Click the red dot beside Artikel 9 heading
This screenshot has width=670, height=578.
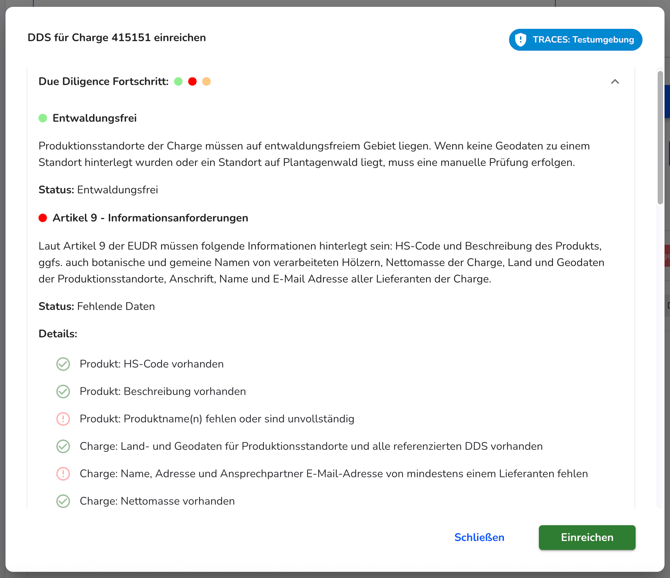[43, 218]
